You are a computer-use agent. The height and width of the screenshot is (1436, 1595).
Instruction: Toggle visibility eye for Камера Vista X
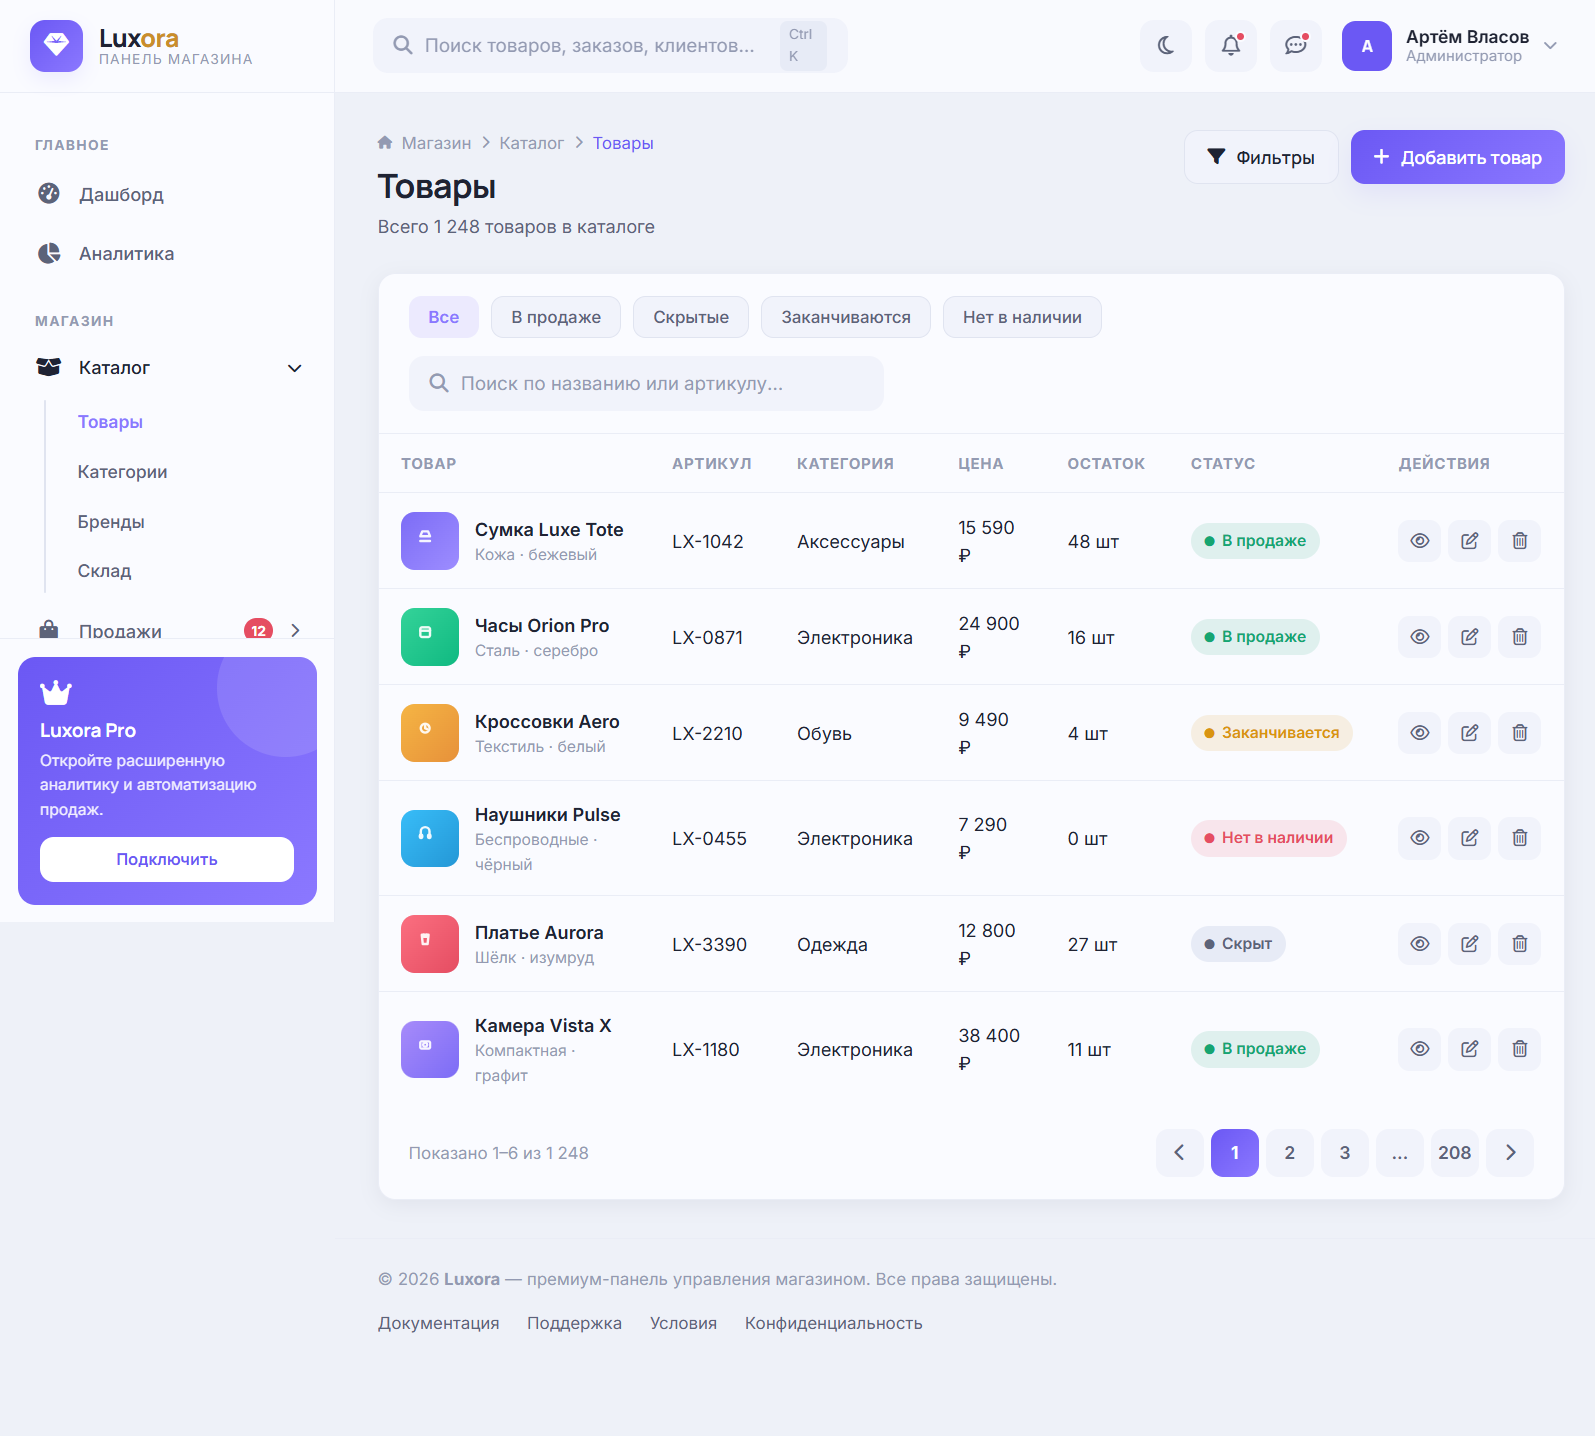click(x=1420, y=1049)
